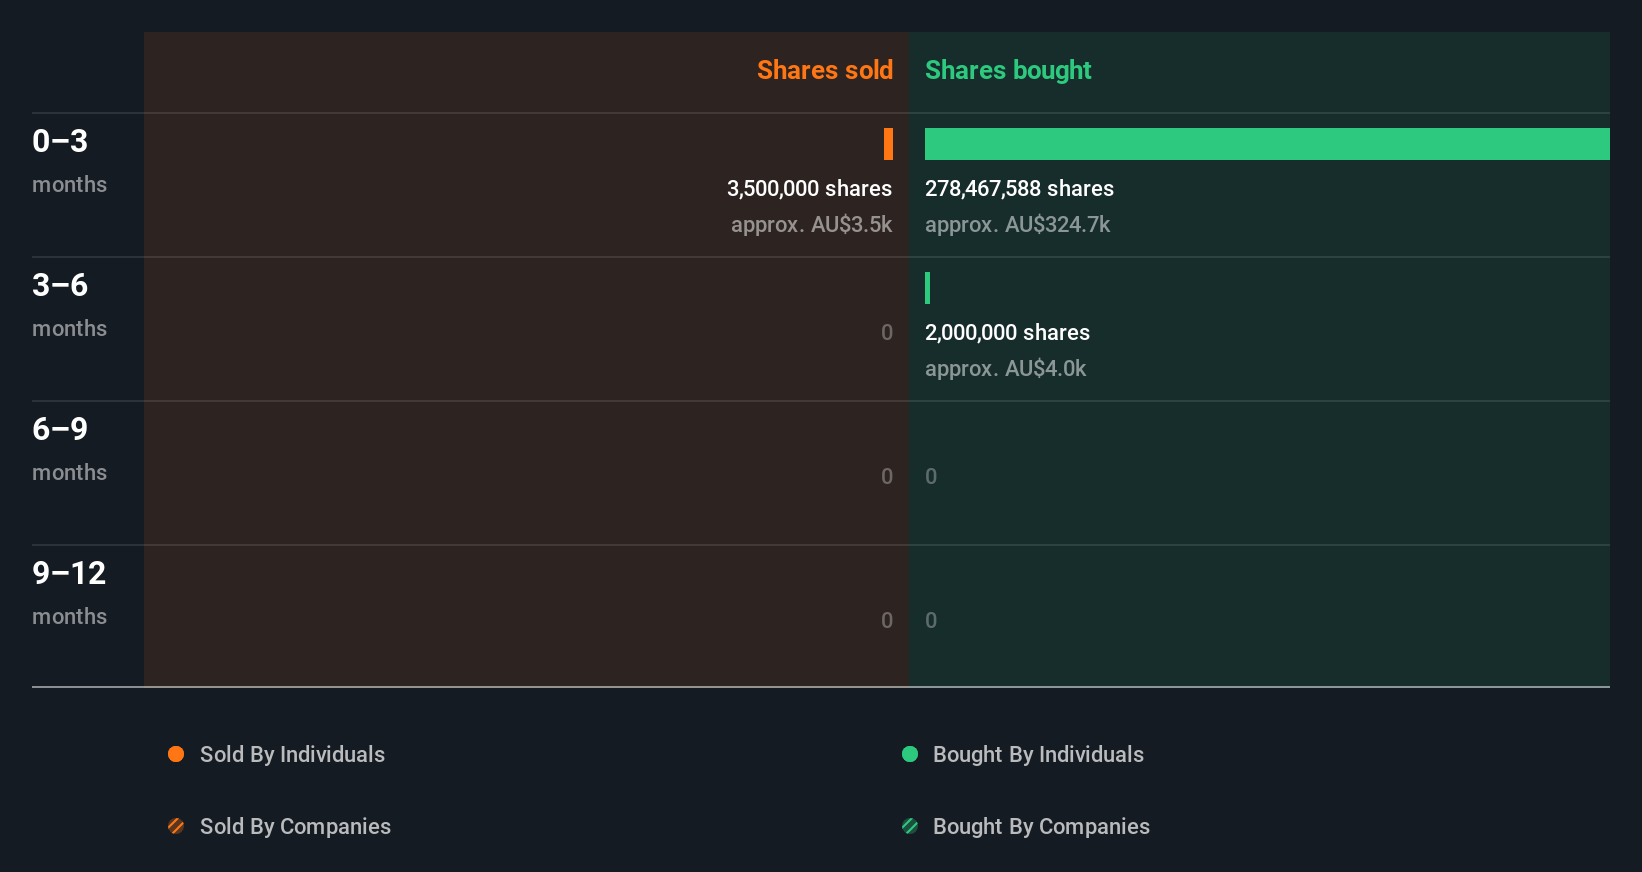Select the 3,500,000 shares value
Viewport: 1642px width, 872px height.
[809, 188]
